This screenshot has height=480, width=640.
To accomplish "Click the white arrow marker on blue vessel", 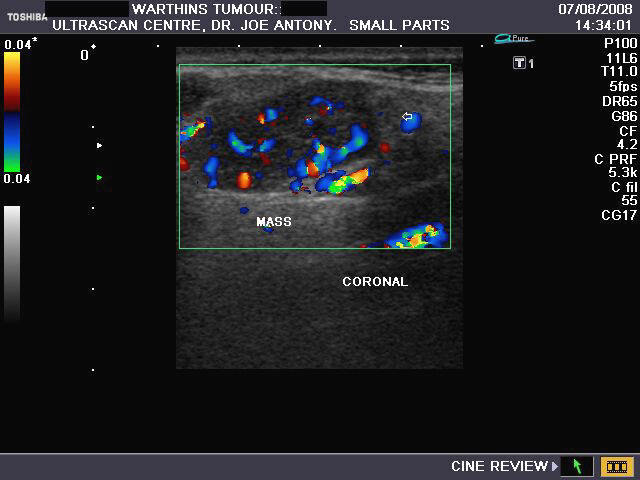I will 407,117.
